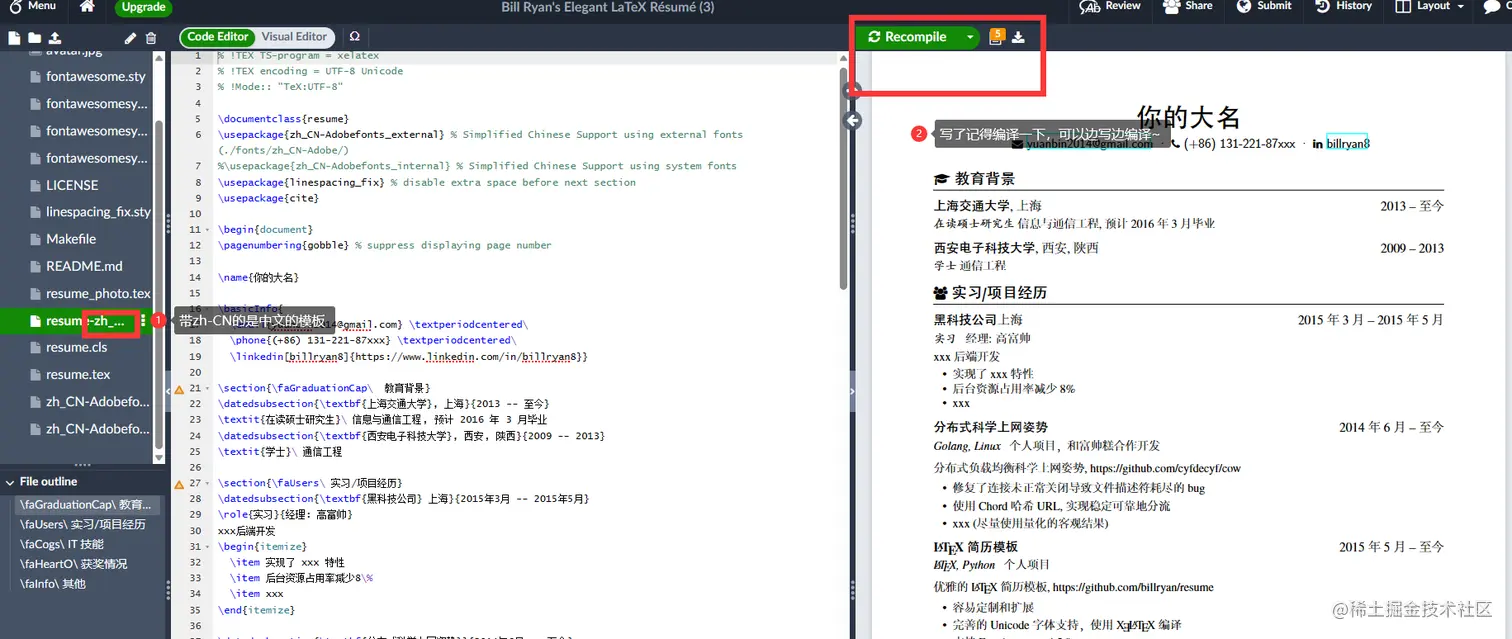1512x639 pixels.
Task: Click the green Upgrade button
Action: (x=144, y=7)
